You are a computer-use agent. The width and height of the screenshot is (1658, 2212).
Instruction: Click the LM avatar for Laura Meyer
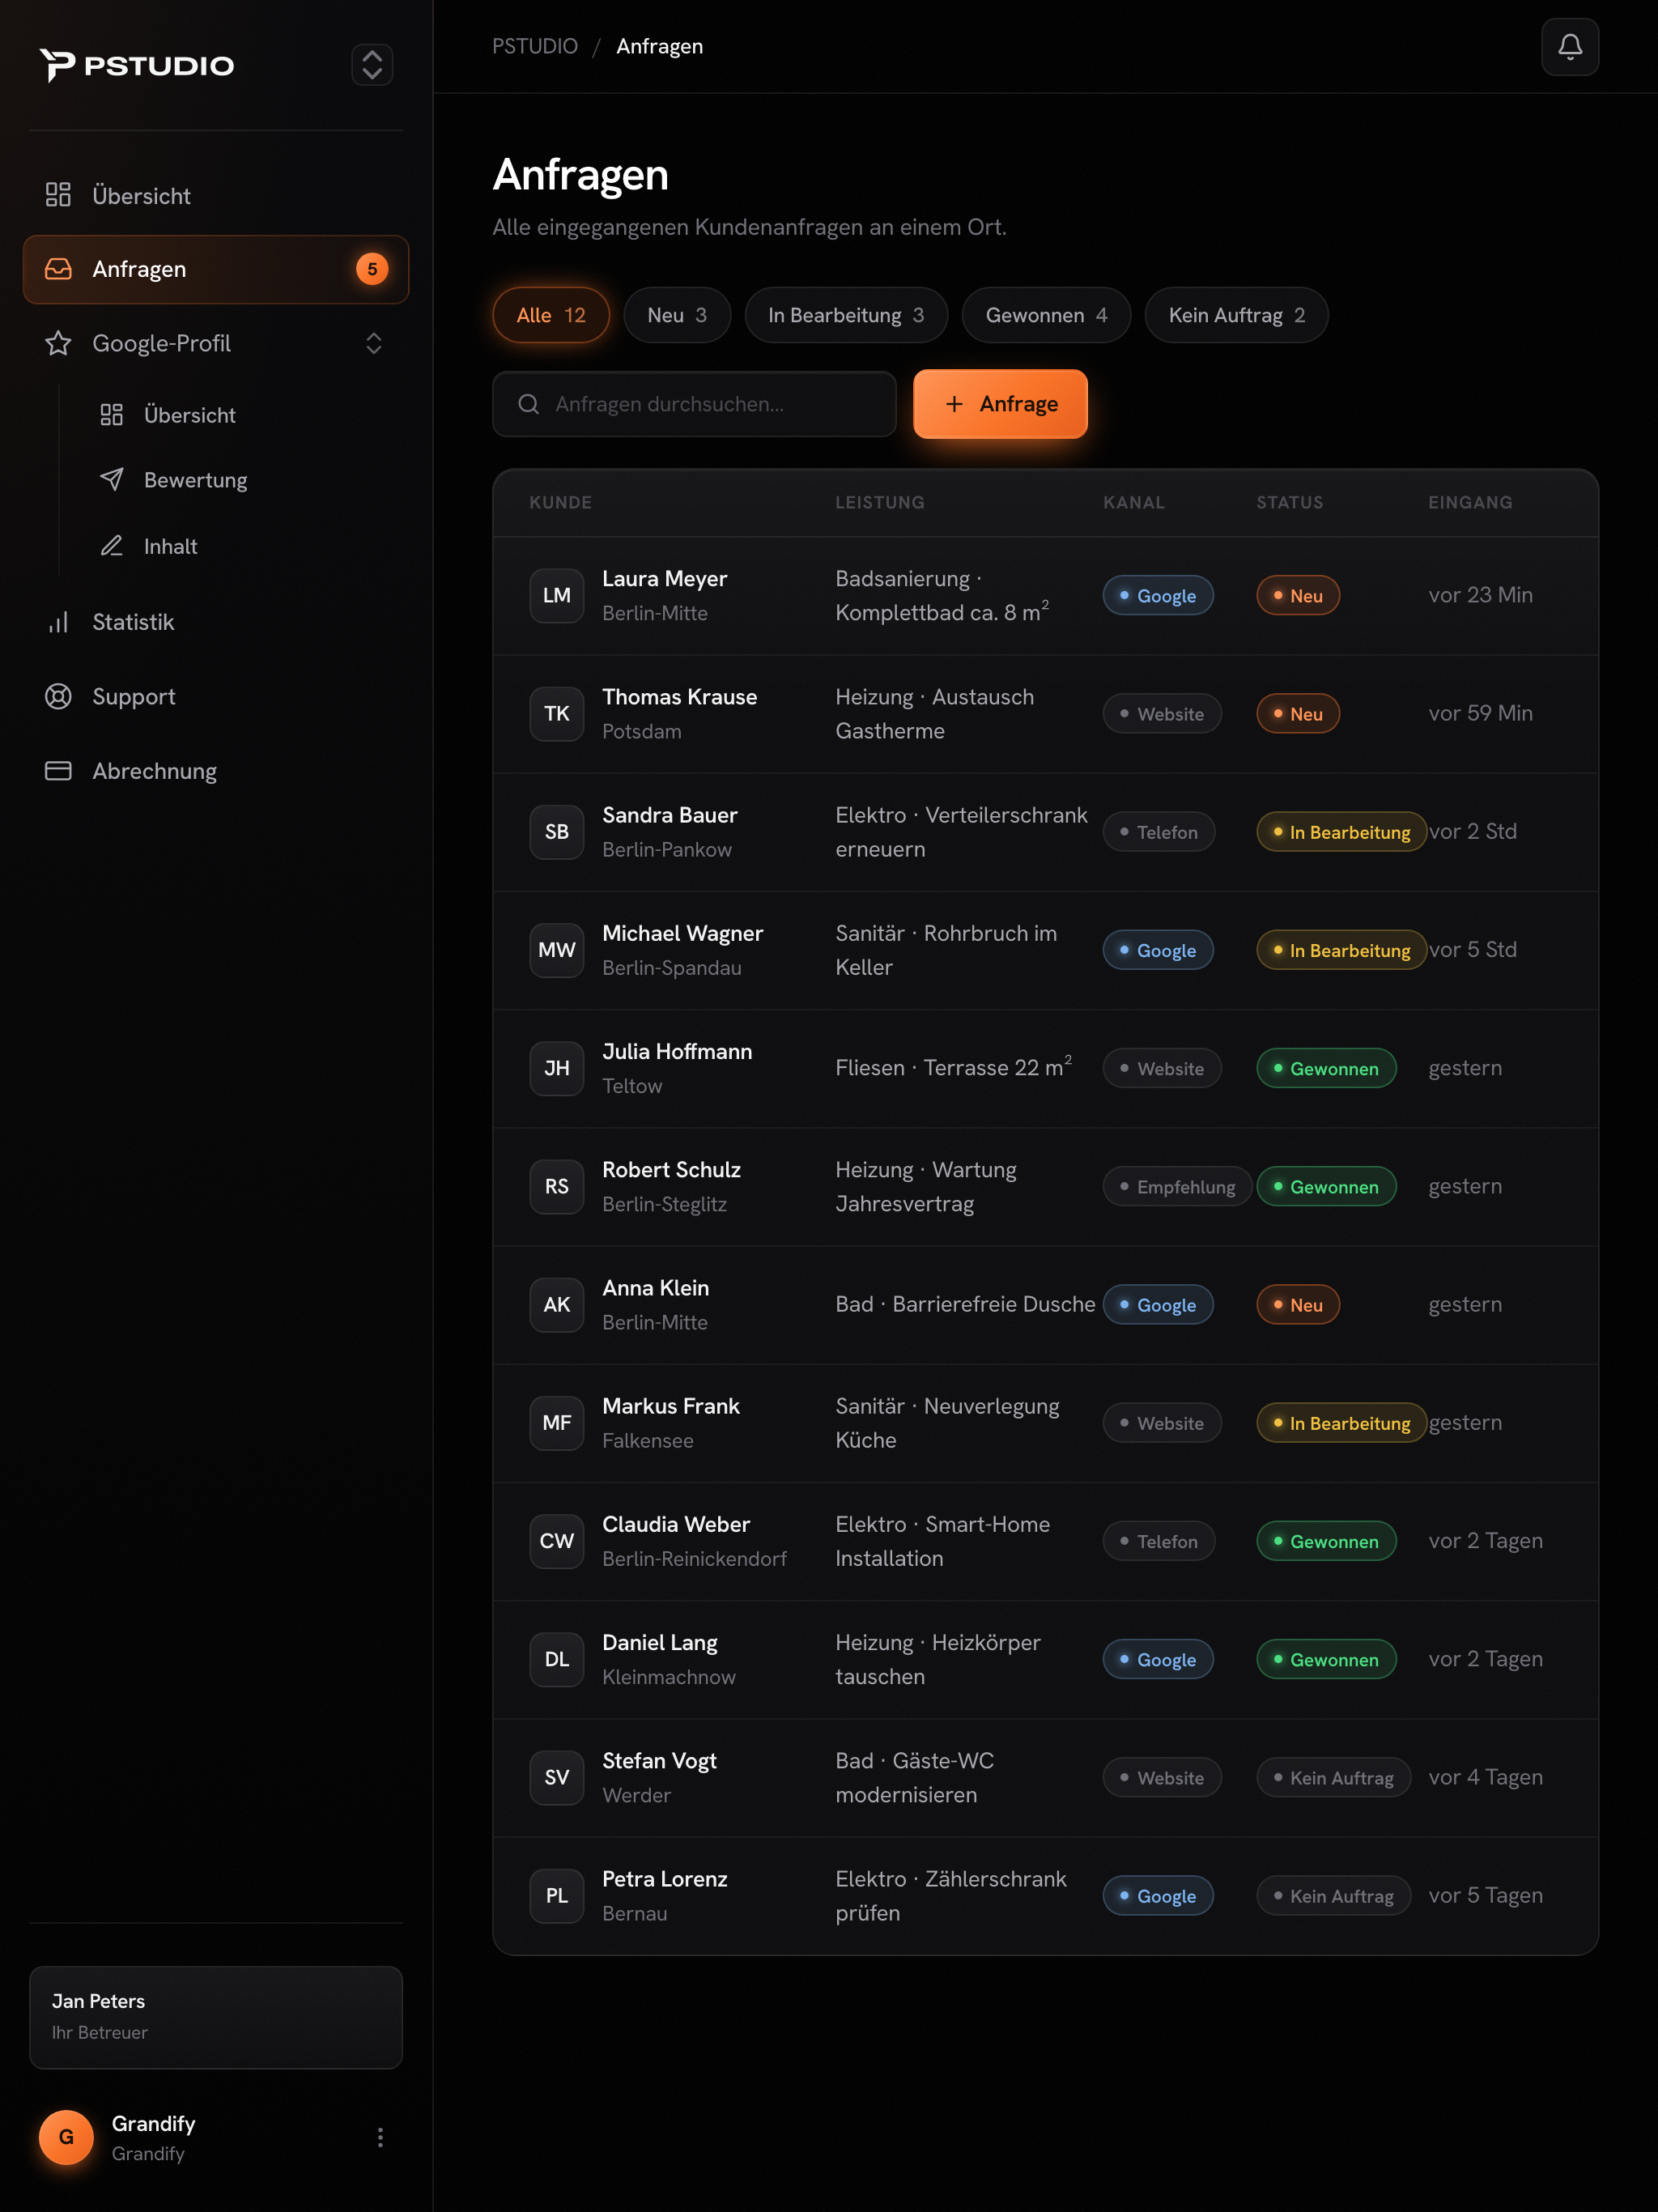coord(557,595)
